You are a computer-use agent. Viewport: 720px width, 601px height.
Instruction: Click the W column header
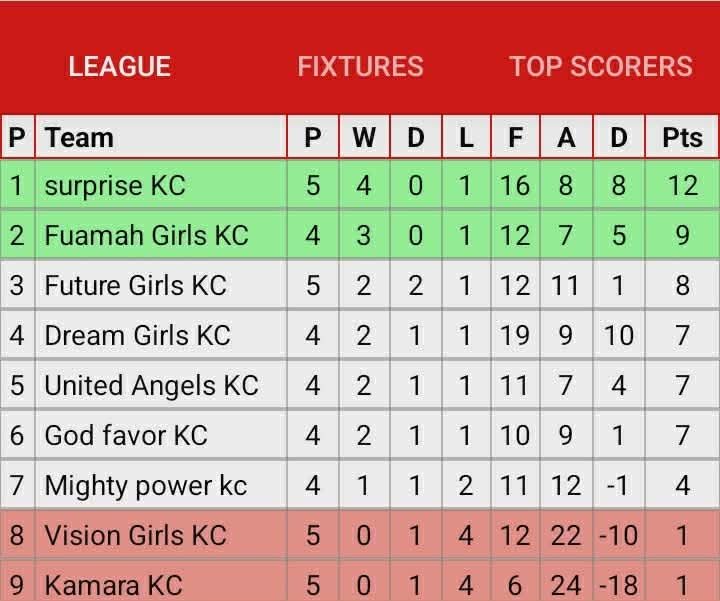click(364, 137)
